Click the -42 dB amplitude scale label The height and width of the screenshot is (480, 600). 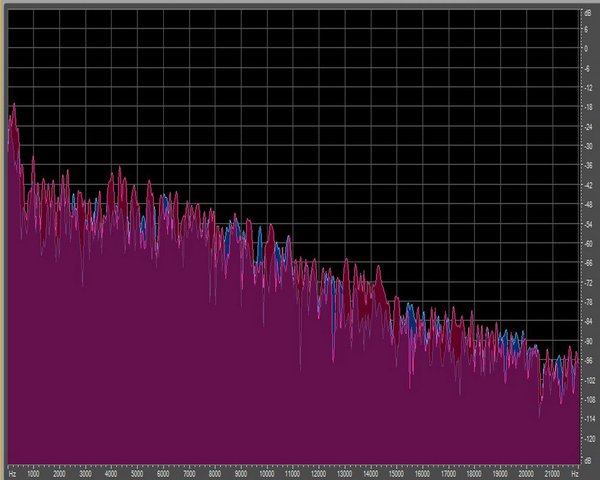point(588,185)
